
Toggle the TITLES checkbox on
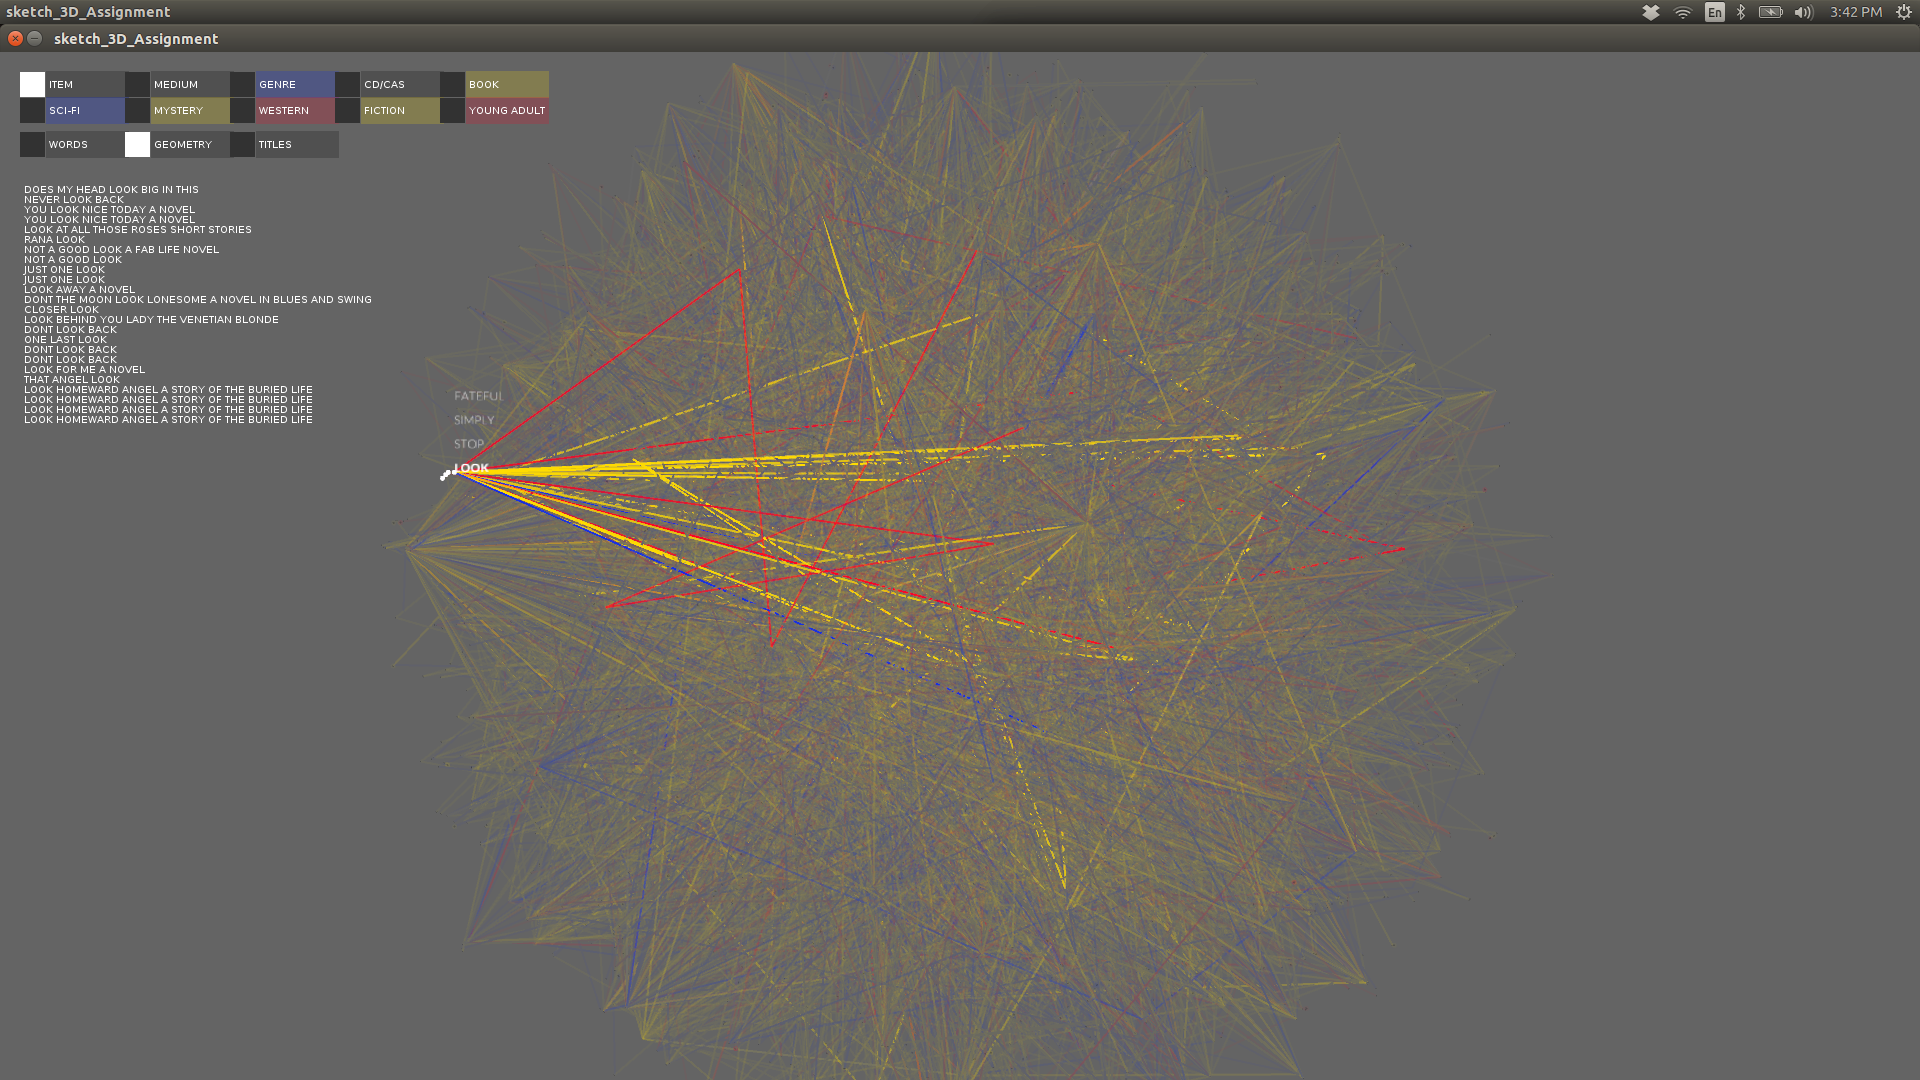pyautogui.click(x=242, y=144)
